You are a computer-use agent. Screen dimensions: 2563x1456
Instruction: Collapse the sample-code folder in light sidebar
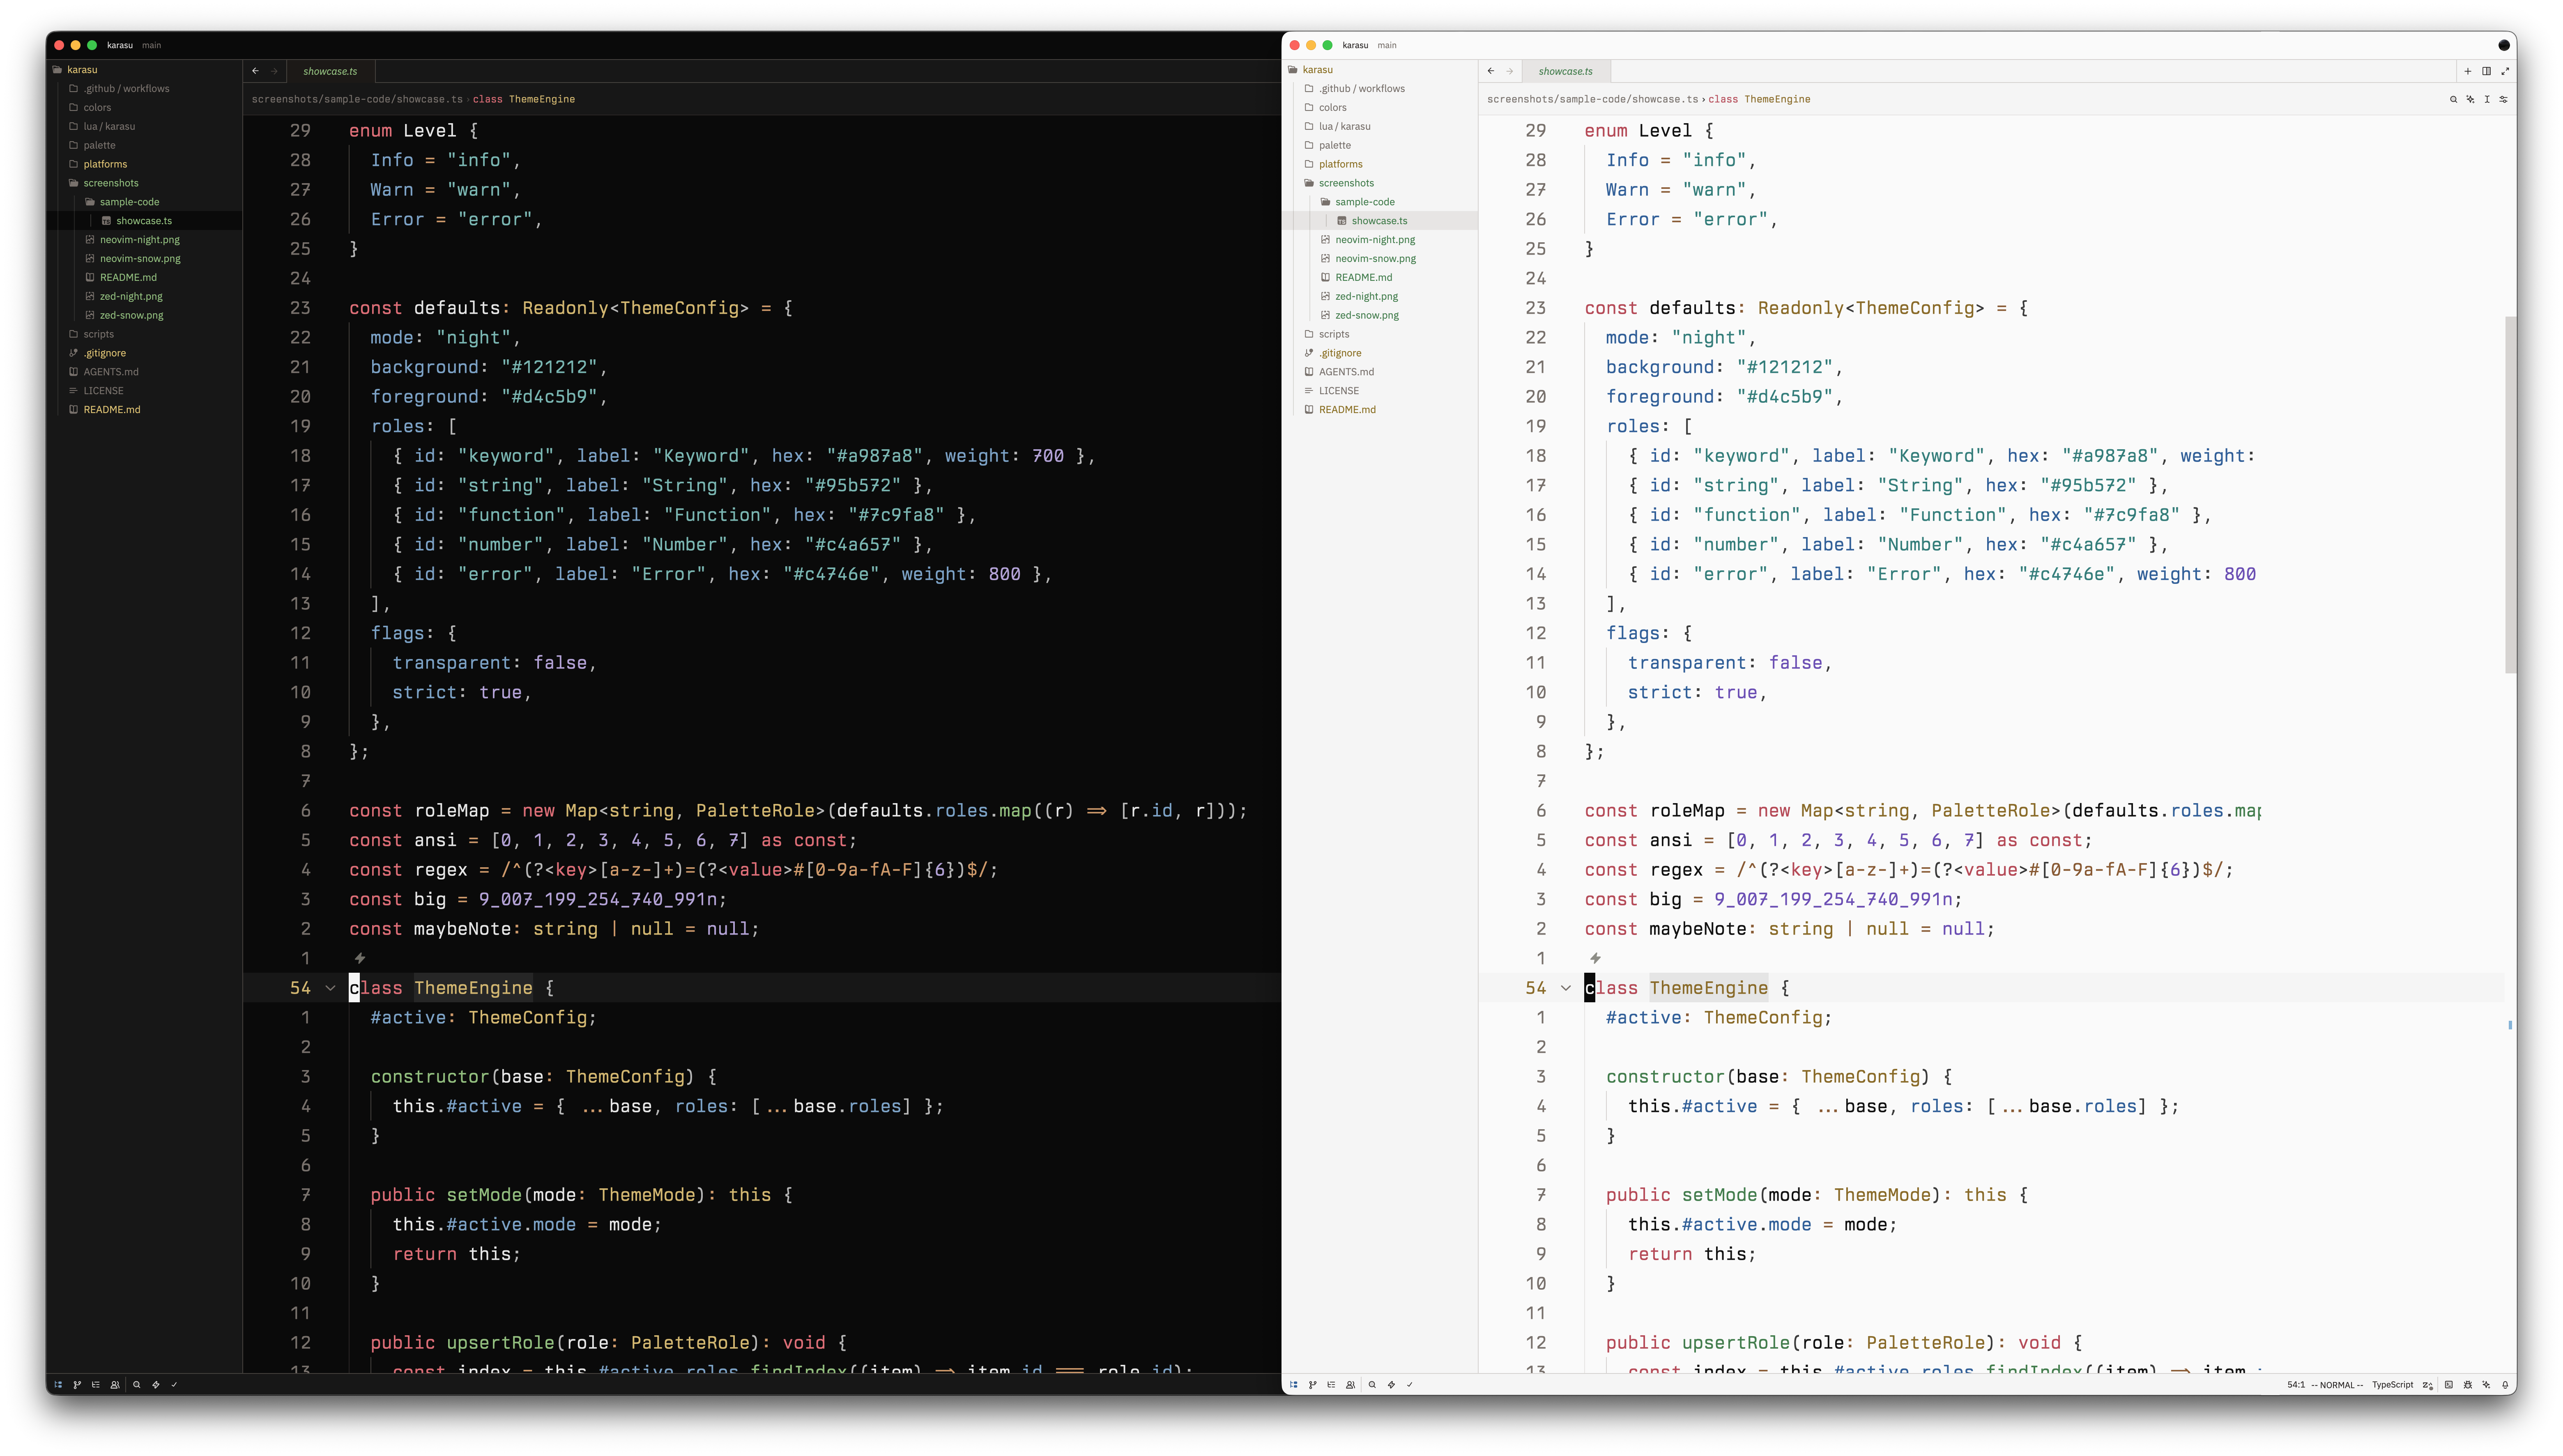coord(1364,202)
